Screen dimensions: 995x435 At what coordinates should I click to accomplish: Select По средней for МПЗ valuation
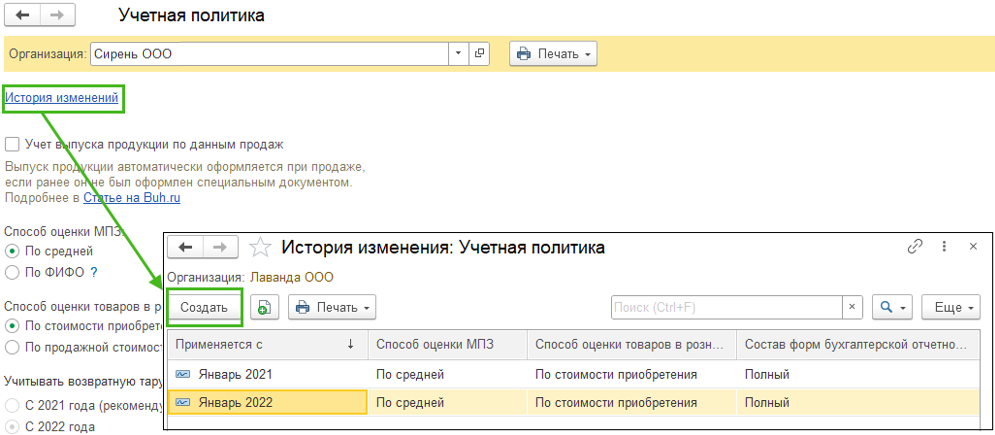click(11, 250)
